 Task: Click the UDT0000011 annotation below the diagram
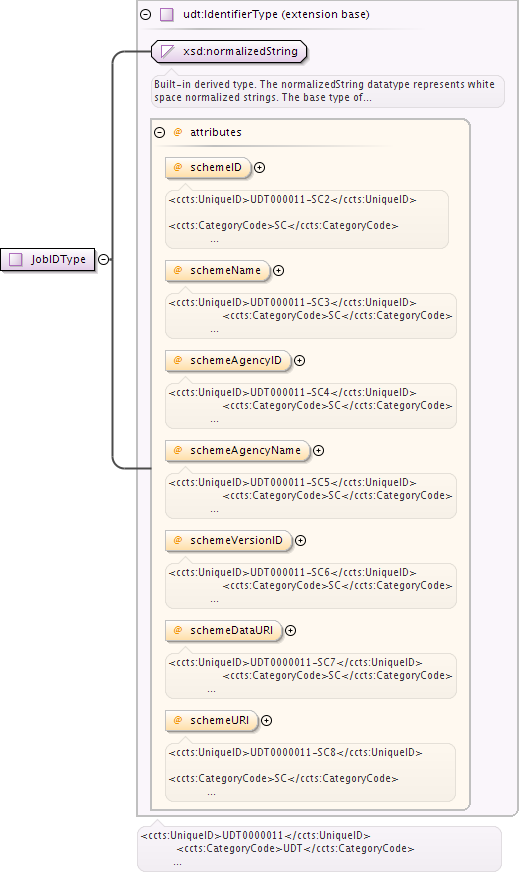click(319, 849)
